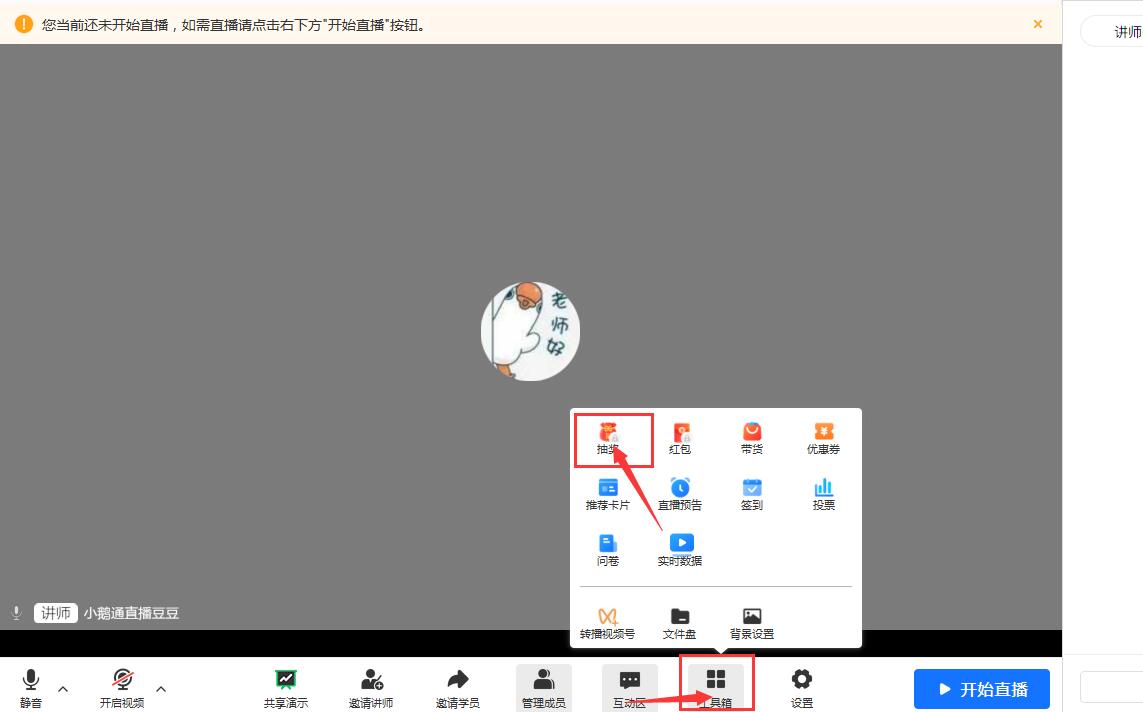Select the 直播预告 live preview icon
1143x712 pixels.
680,494
